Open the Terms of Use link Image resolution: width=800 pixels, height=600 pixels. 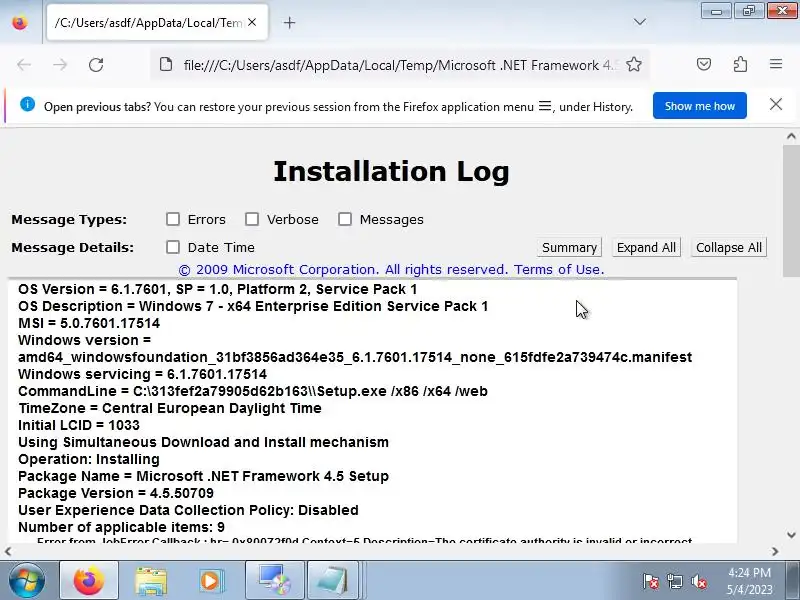(x=559, y=269)
